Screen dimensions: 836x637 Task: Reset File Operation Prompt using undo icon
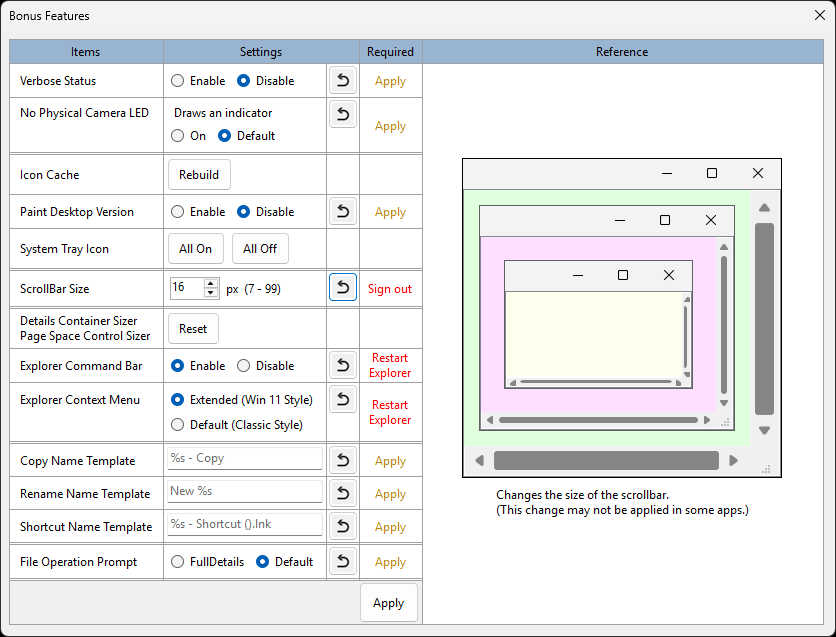click(343, 561)
